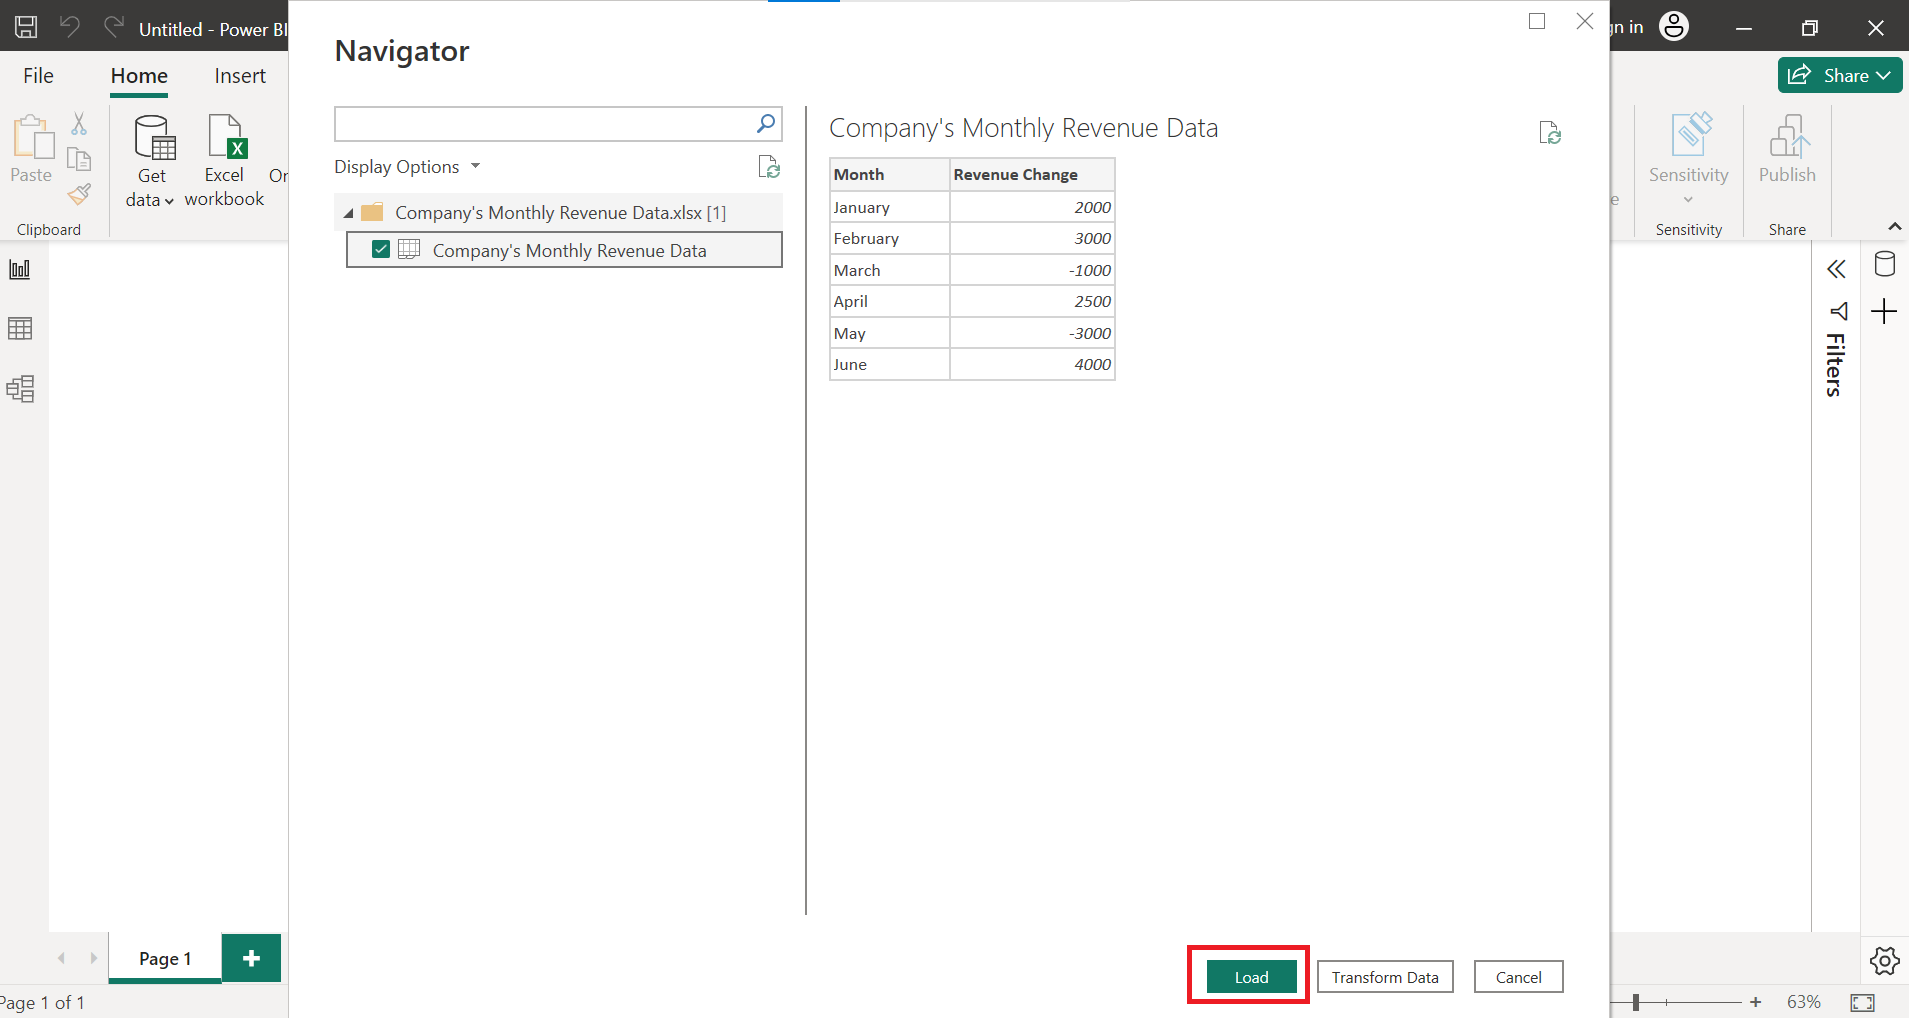Click the 63% zoom level text
Screen dimensions: 1909x1018
(1804, 1002)
